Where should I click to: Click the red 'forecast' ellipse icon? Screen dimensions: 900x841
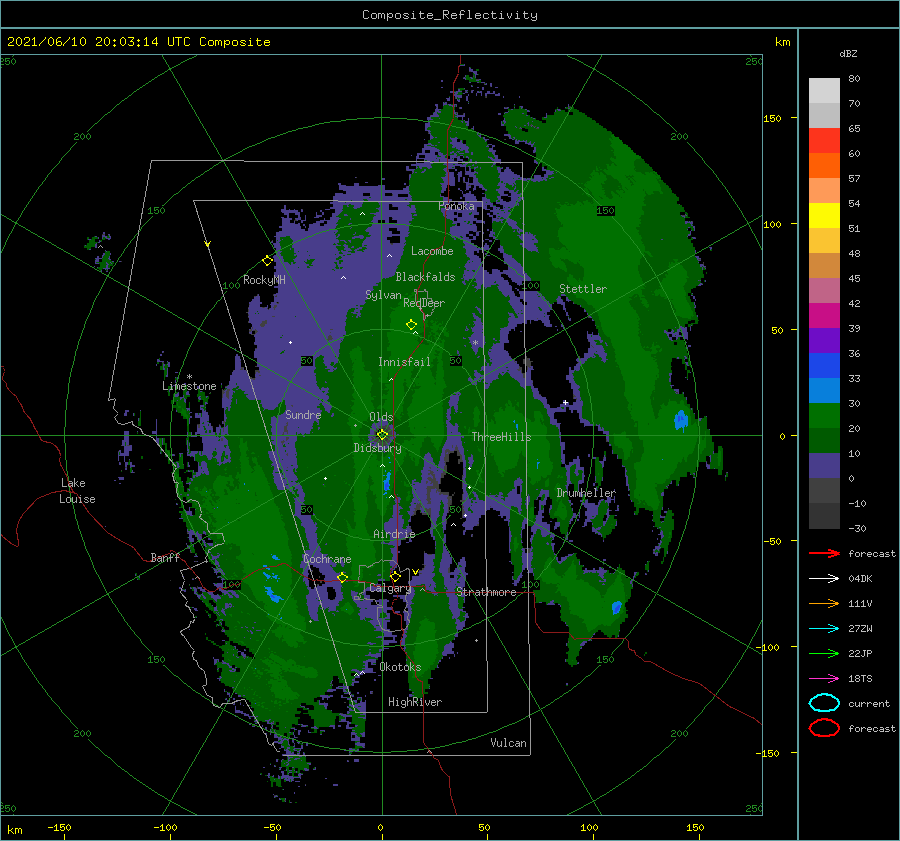click(824, 728)
